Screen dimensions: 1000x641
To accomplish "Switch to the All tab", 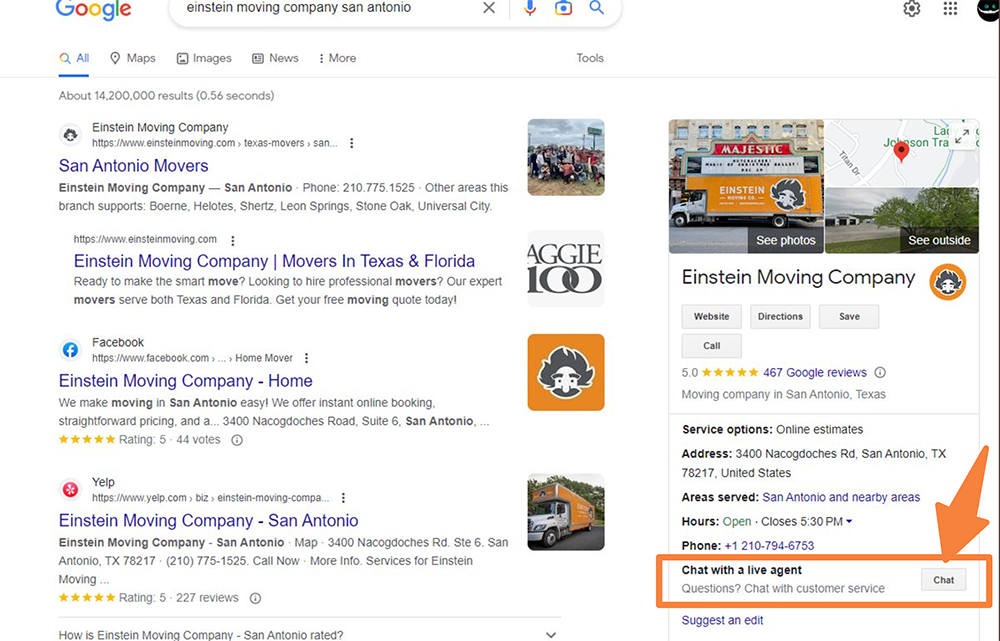I will pos(74,58).
